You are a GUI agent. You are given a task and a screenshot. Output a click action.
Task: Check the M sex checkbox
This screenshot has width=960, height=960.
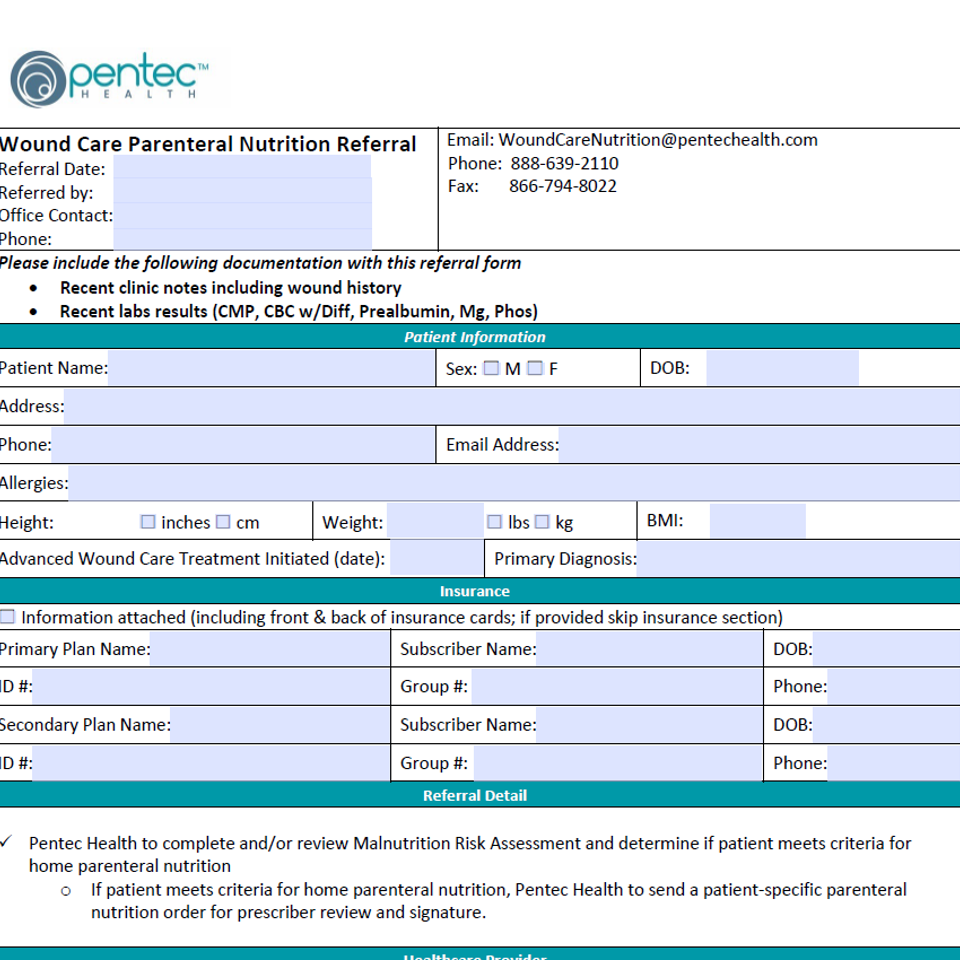(x=491, y=368)
